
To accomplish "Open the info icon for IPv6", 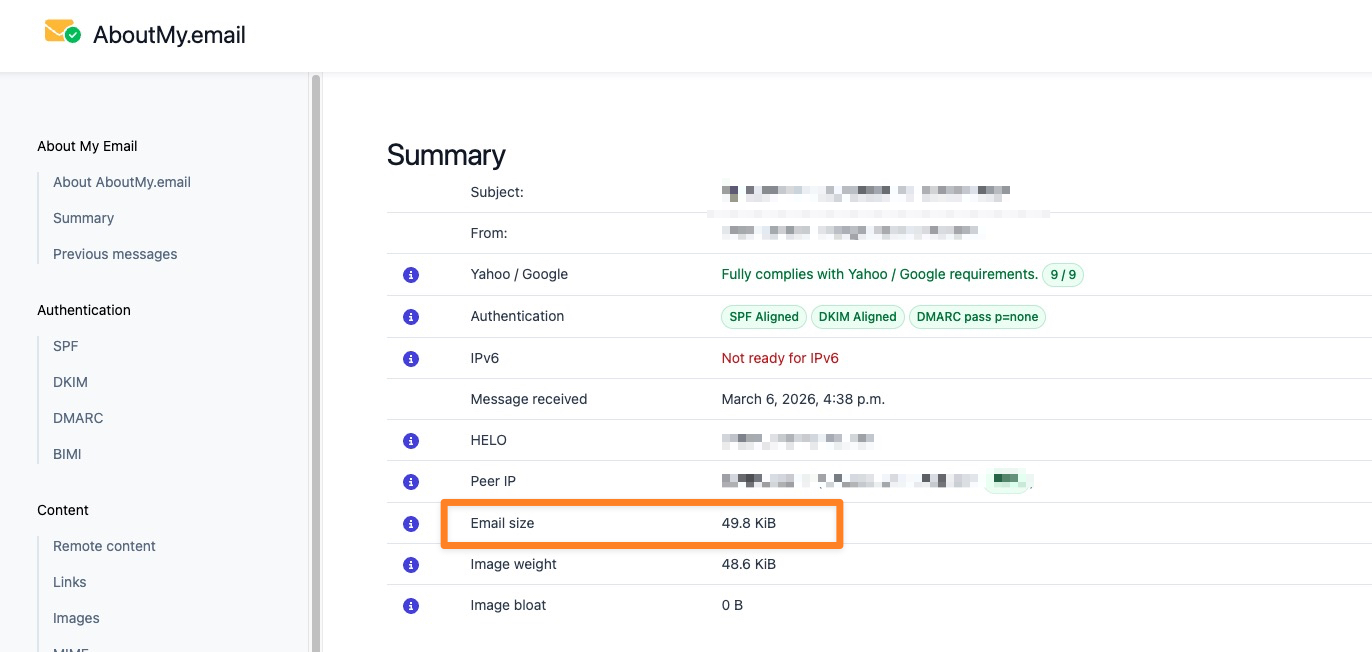I will click(x=410, y=358).
